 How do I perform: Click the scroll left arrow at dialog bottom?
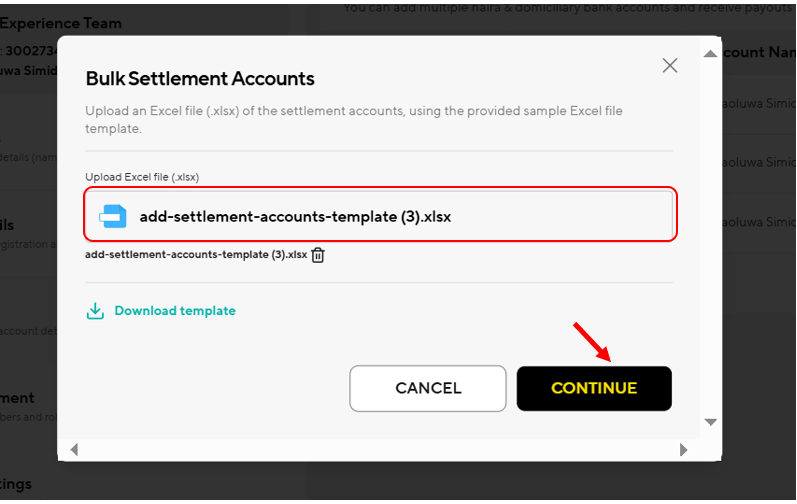coord(74,450)
